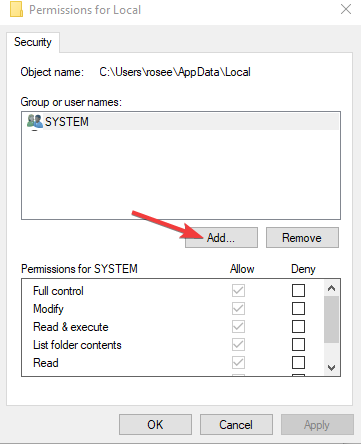
Task: Close the Permissions for Local dialog
Action: point(346,9)
